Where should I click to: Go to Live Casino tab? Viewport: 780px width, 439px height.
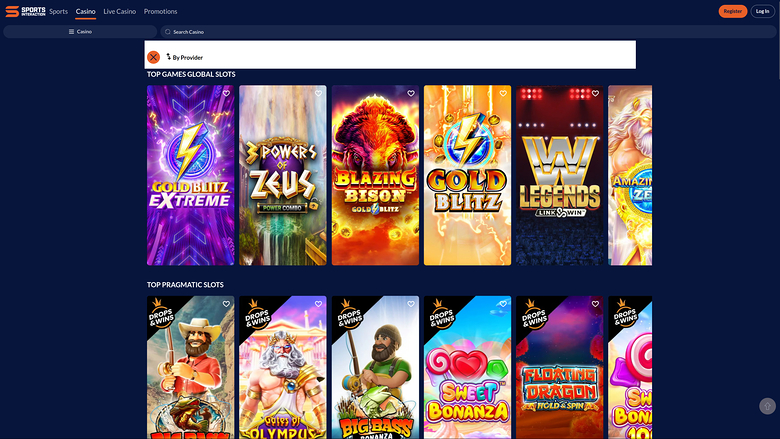(x=119, y=11)
